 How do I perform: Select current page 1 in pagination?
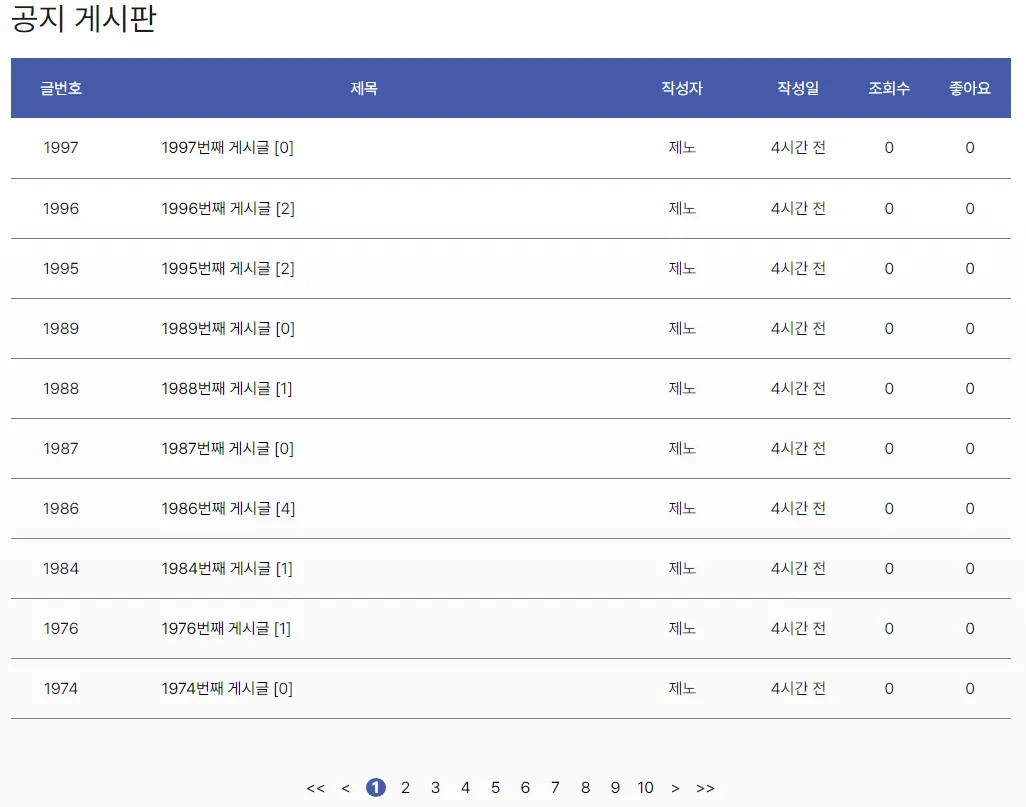tap(376, 787)
